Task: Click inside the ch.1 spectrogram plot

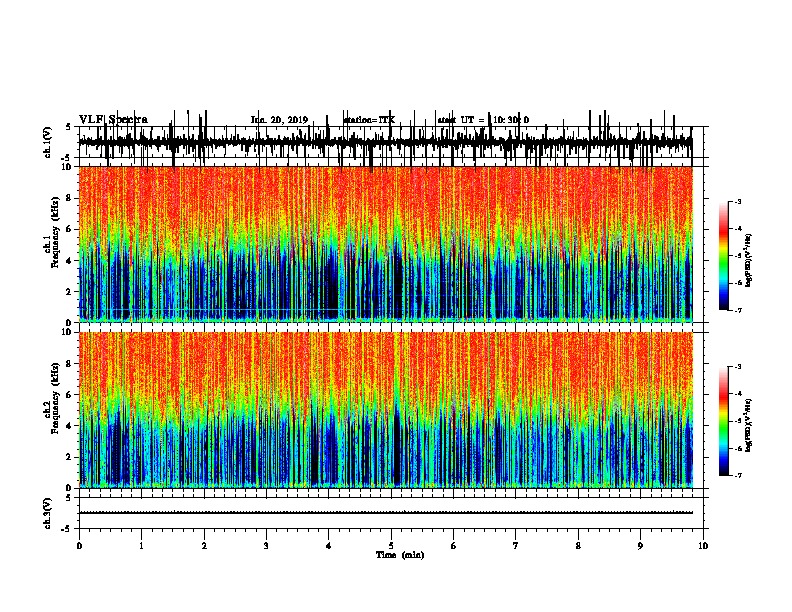Action: (x=385, y=244)
